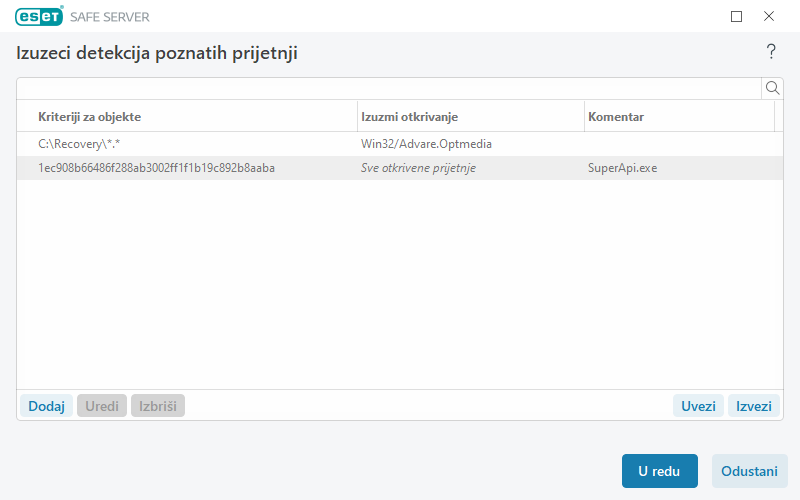Screen dimensions: 800x500
Task: Focus the search input field
Action: tap(389, 88)
